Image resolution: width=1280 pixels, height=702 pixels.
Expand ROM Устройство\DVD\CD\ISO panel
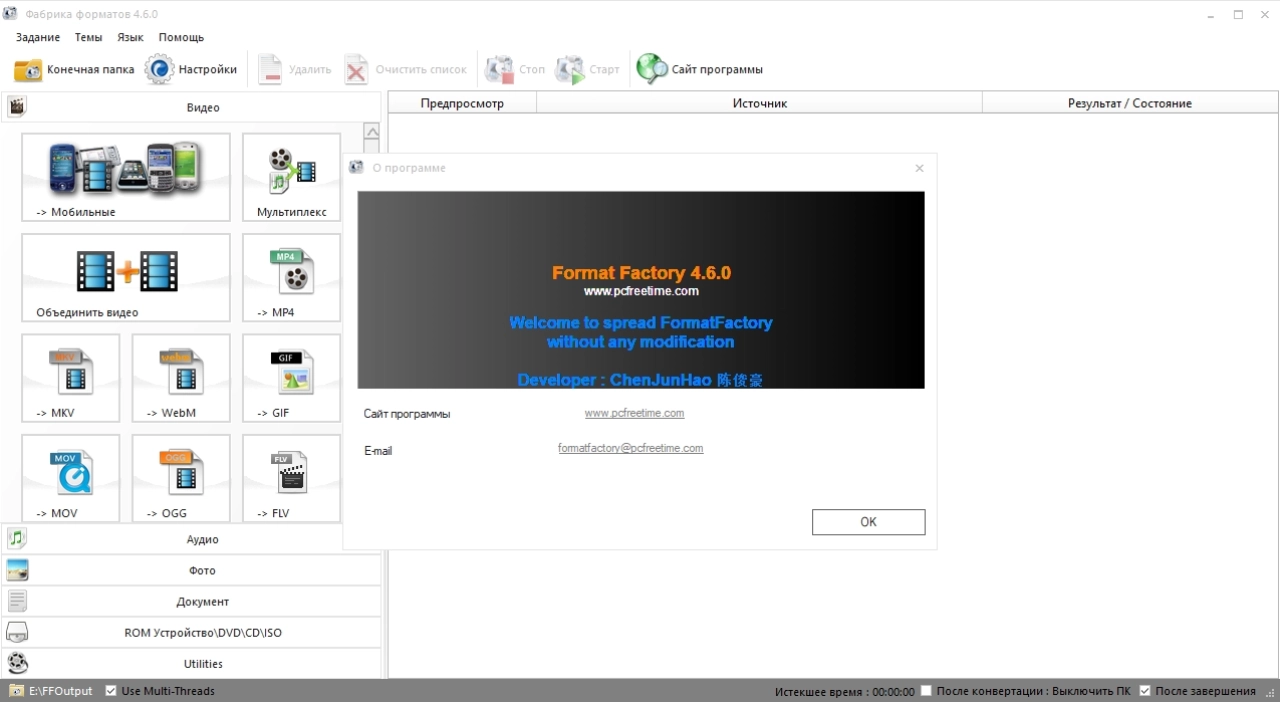pos(191,632)
